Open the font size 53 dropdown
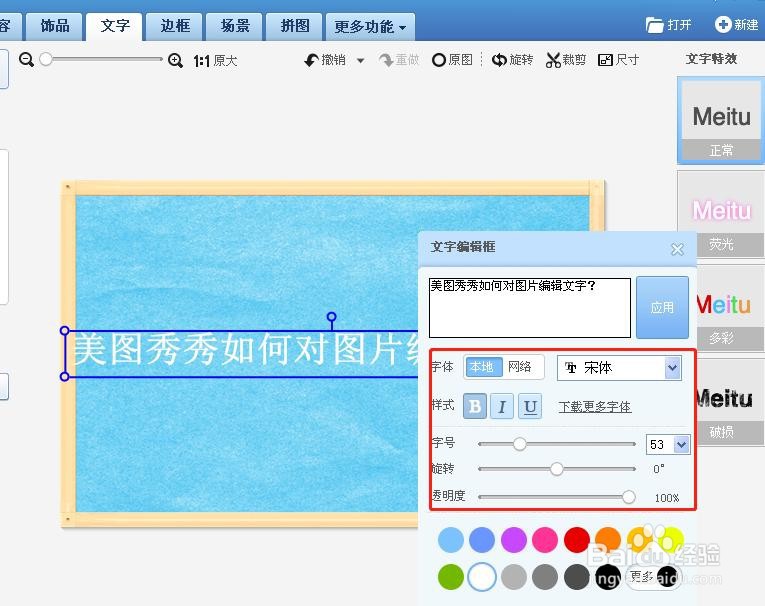Image resolution: width=765 pixels, height=606 pixels. pyautogui.click(x=682, y=444)
